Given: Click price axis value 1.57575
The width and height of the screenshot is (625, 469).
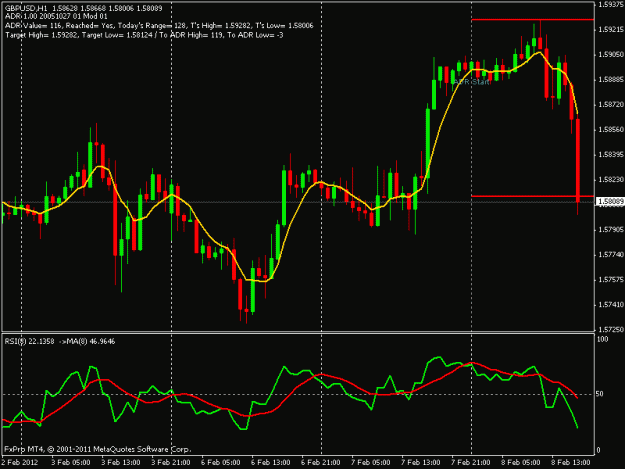Looking at the screenshot, I should coord(611,280).
